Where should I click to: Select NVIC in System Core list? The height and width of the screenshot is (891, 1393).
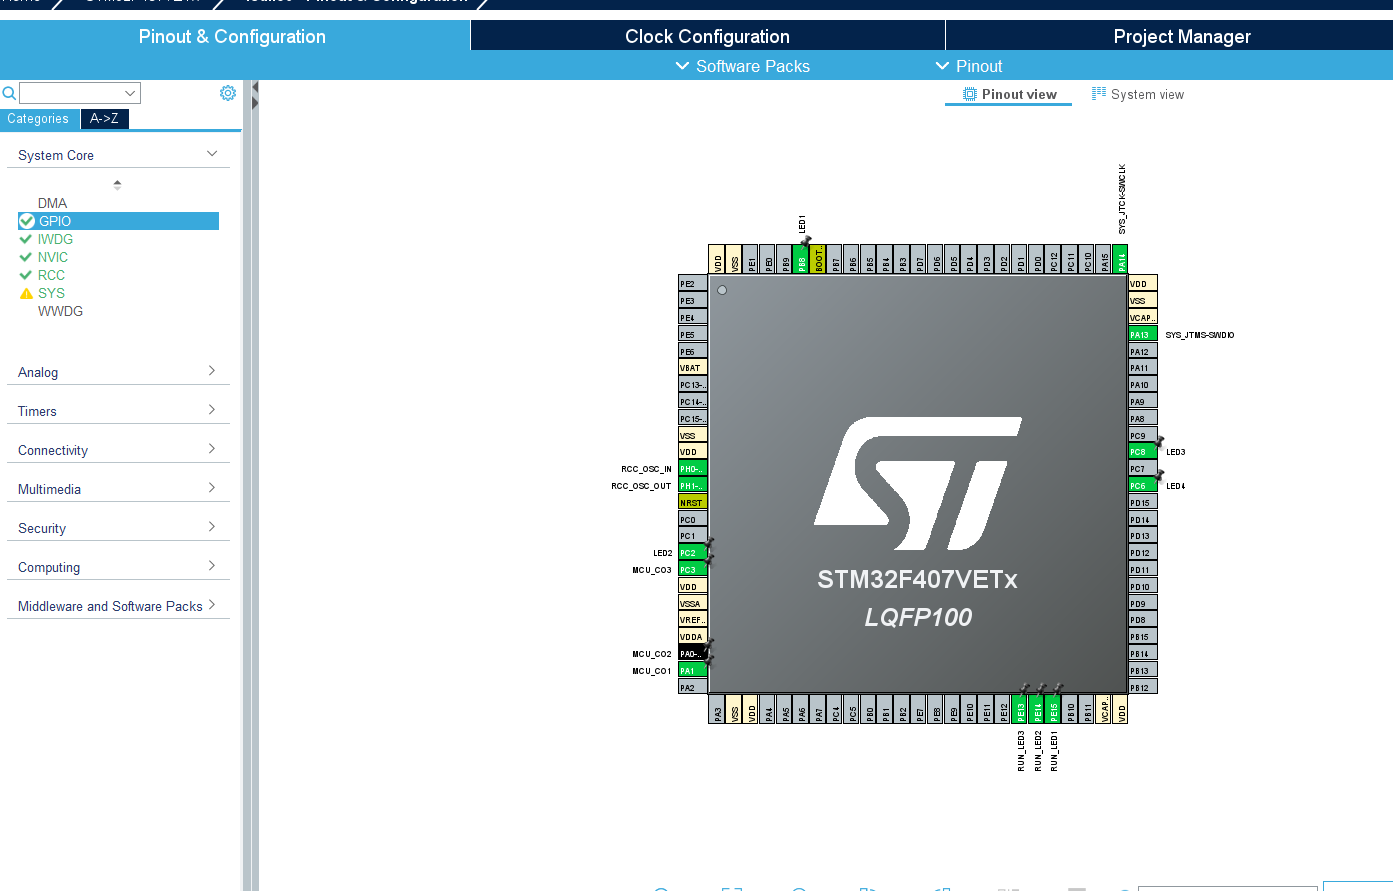click(x=53, y=257)
